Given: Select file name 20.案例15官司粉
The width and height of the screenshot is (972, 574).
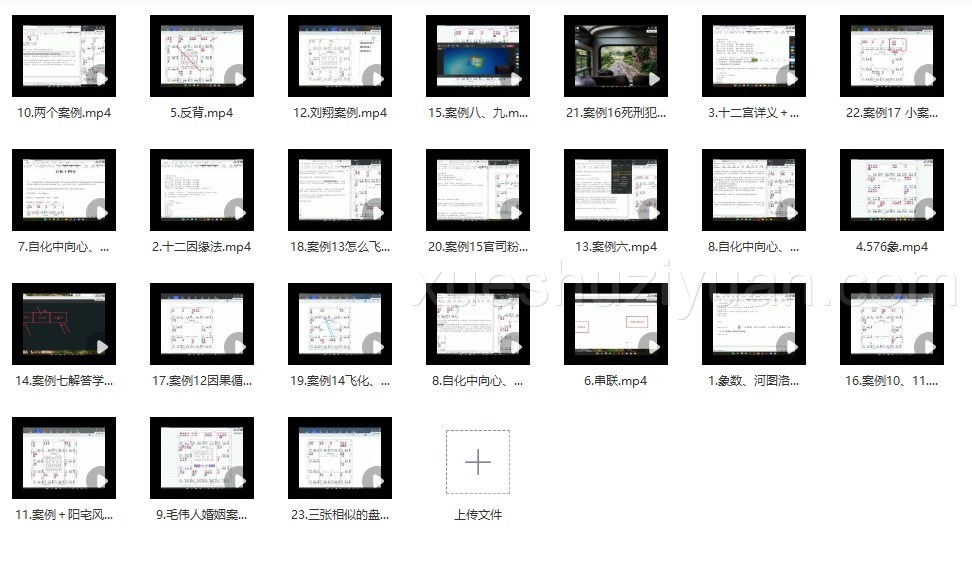Looking at the screenshot, I should (x=478, y=247).
